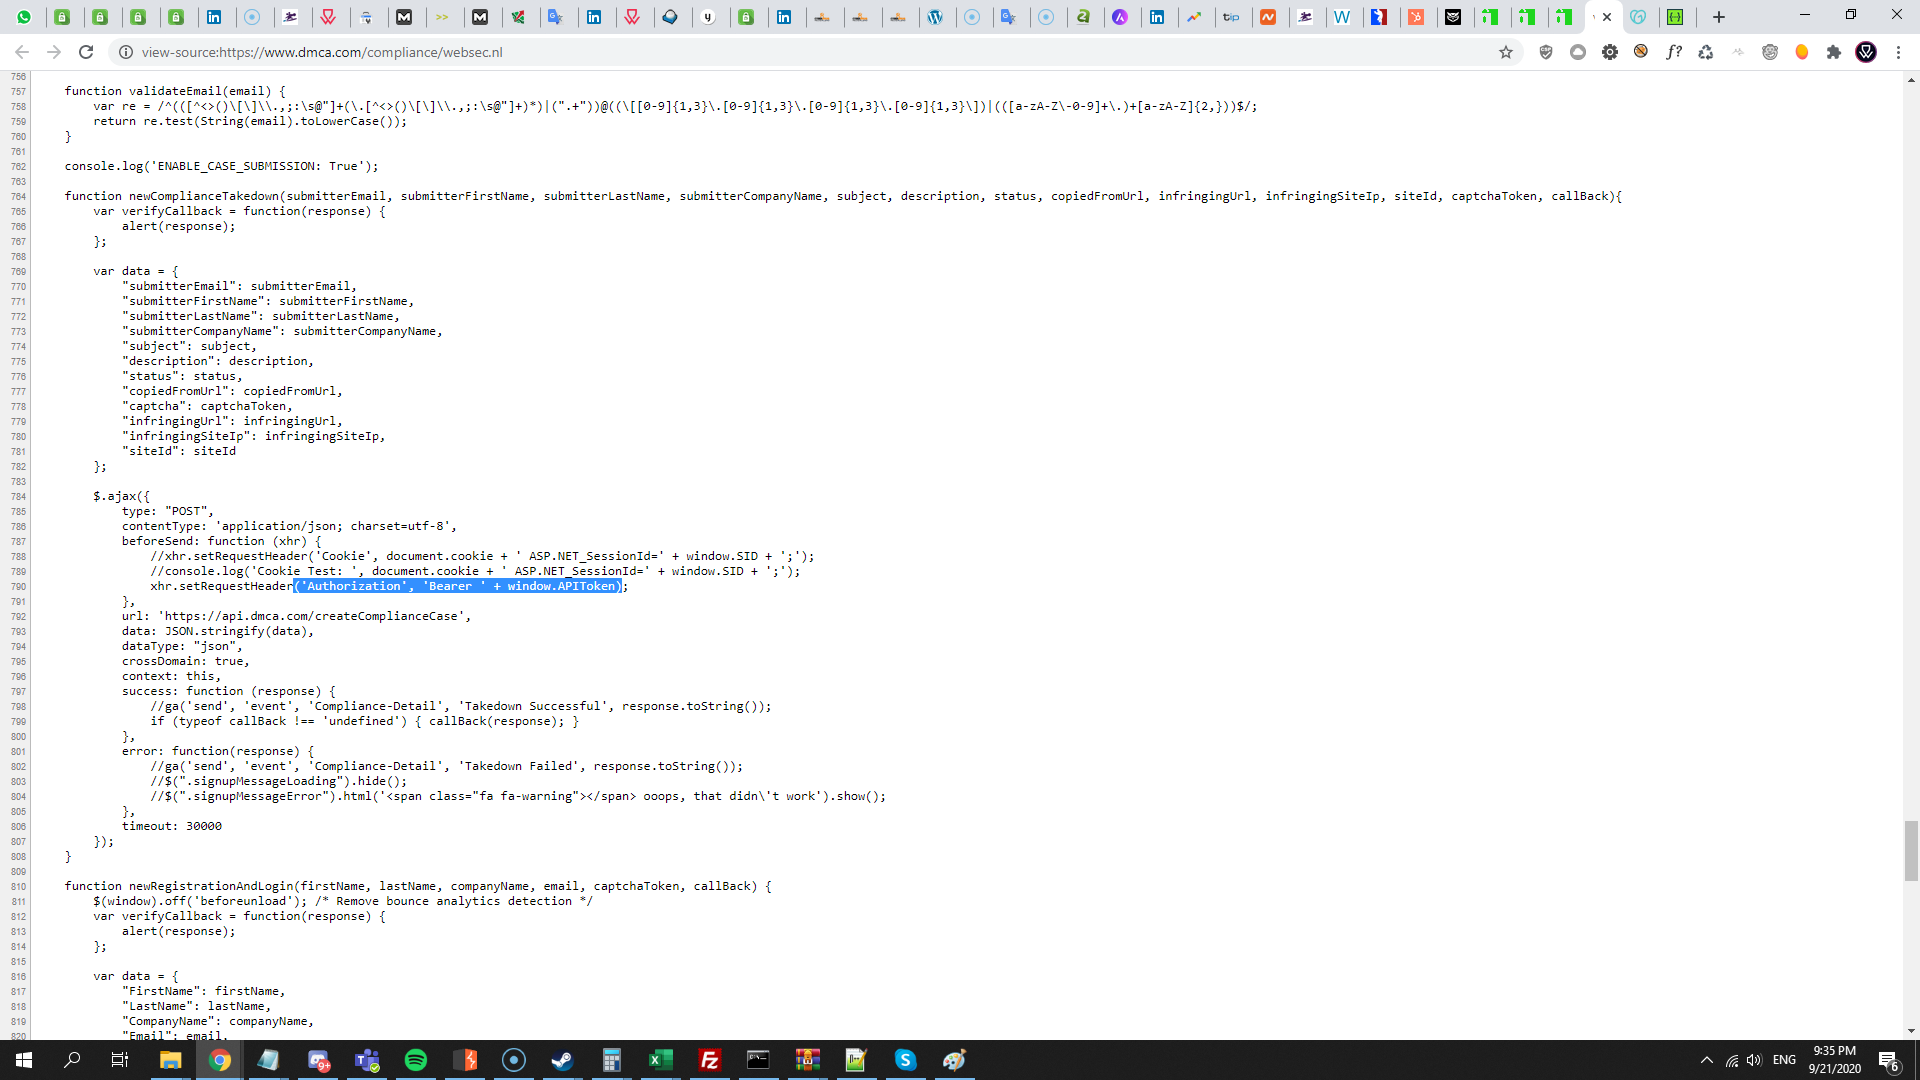The height and width of the screenshot is (1080, 1920).
Task: Open the orange egg extension icon
Action: click(1802, 52)
